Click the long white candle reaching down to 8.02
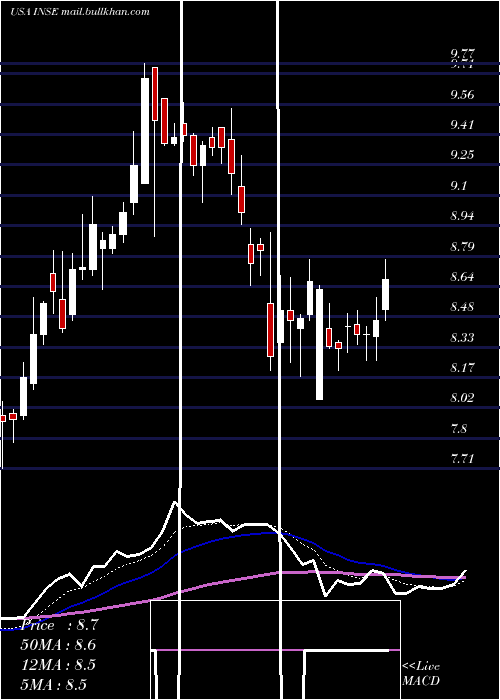The height and width of the screenshot is (700, 500). (x=319, y=344)
